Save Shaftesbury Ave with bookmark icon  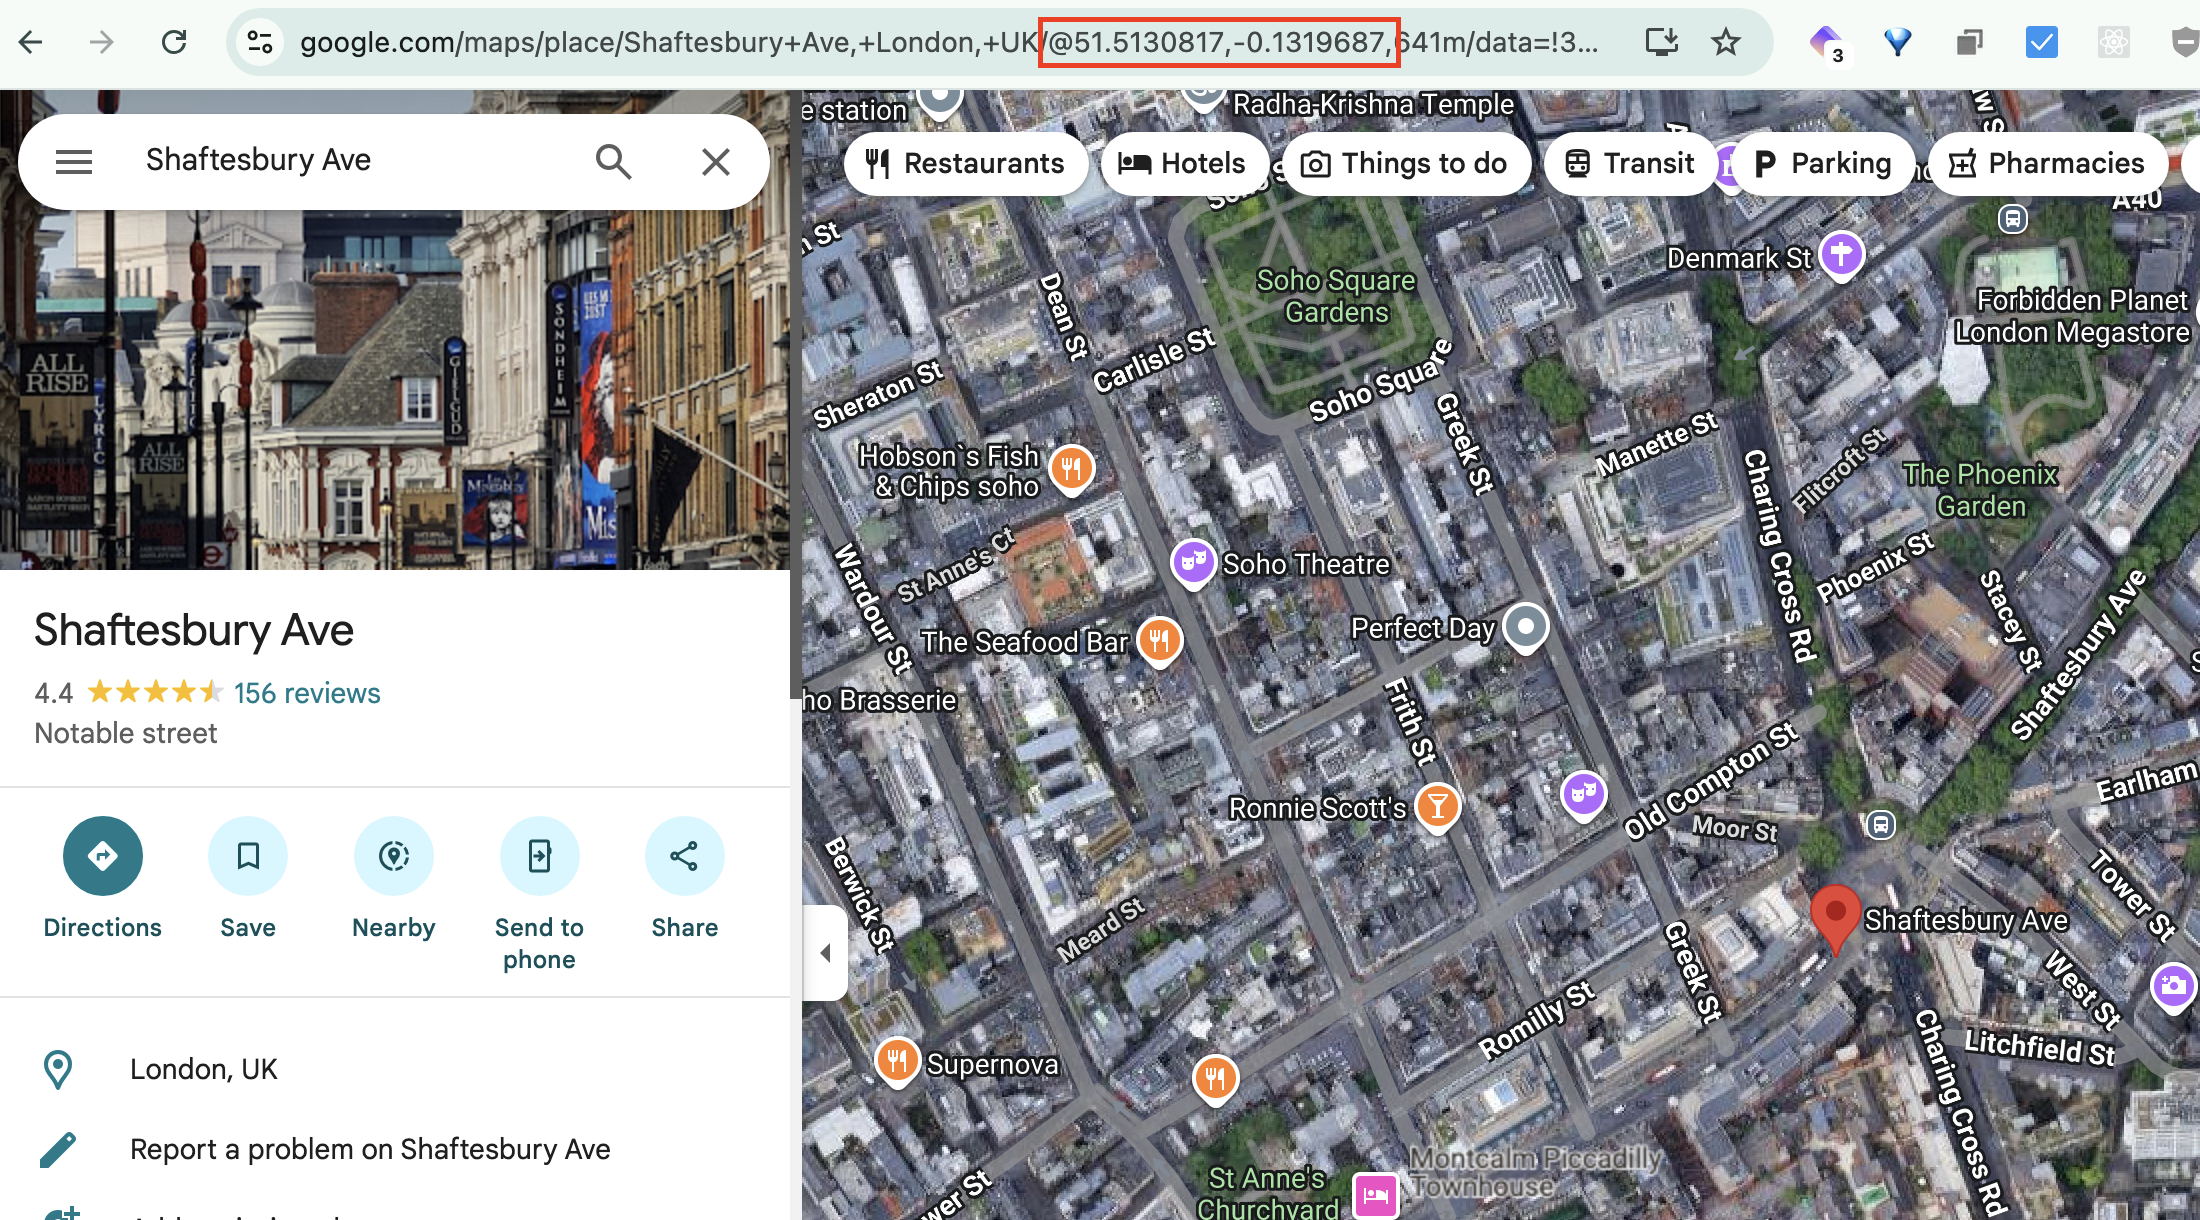248,856
